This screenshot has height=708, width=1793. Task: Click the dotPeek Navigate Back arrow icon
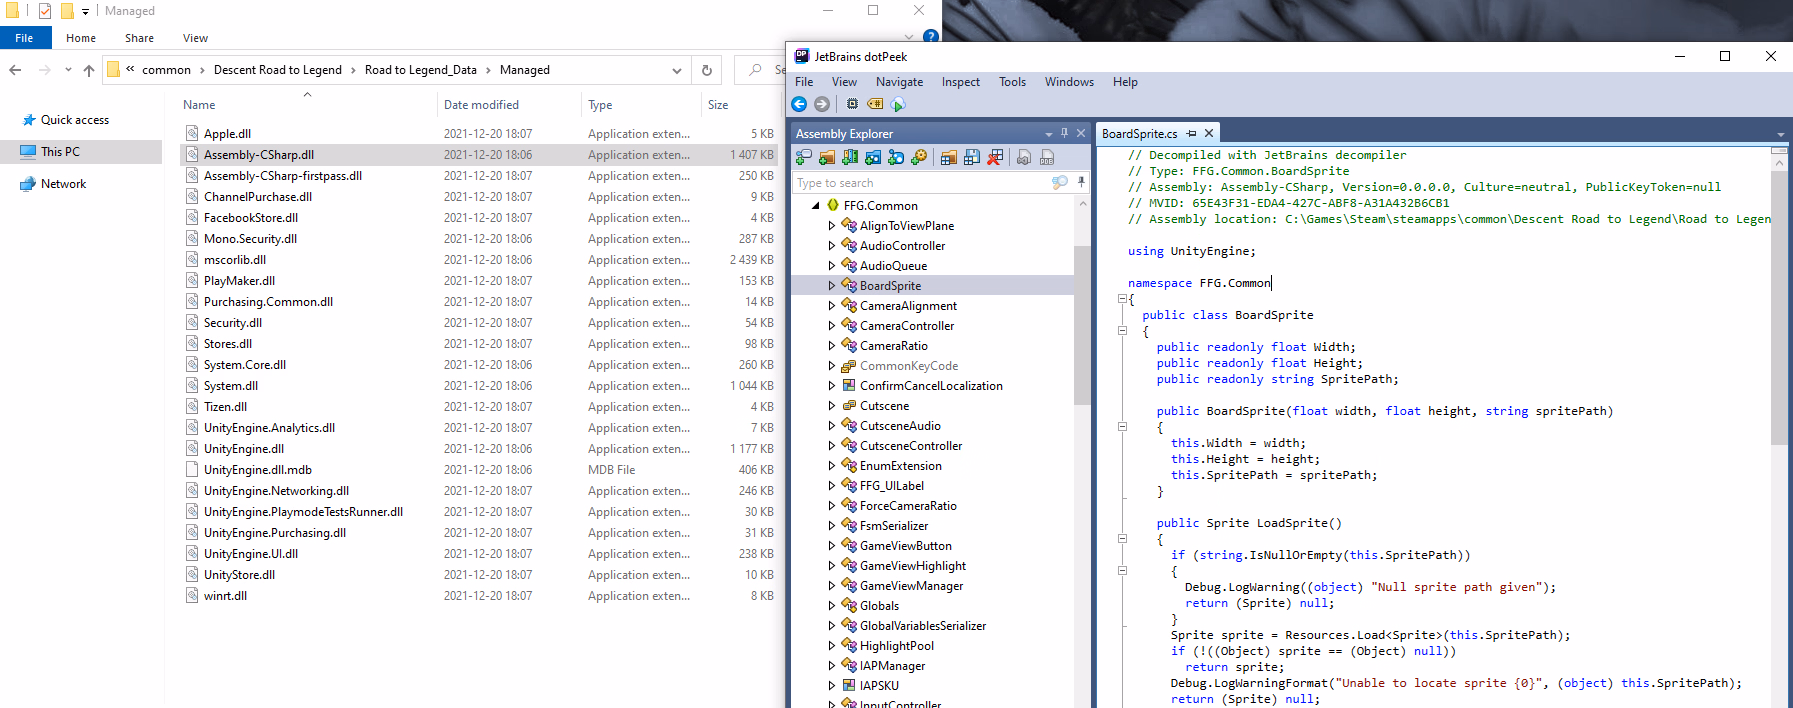pyautogui.click(x=799, y=104)
